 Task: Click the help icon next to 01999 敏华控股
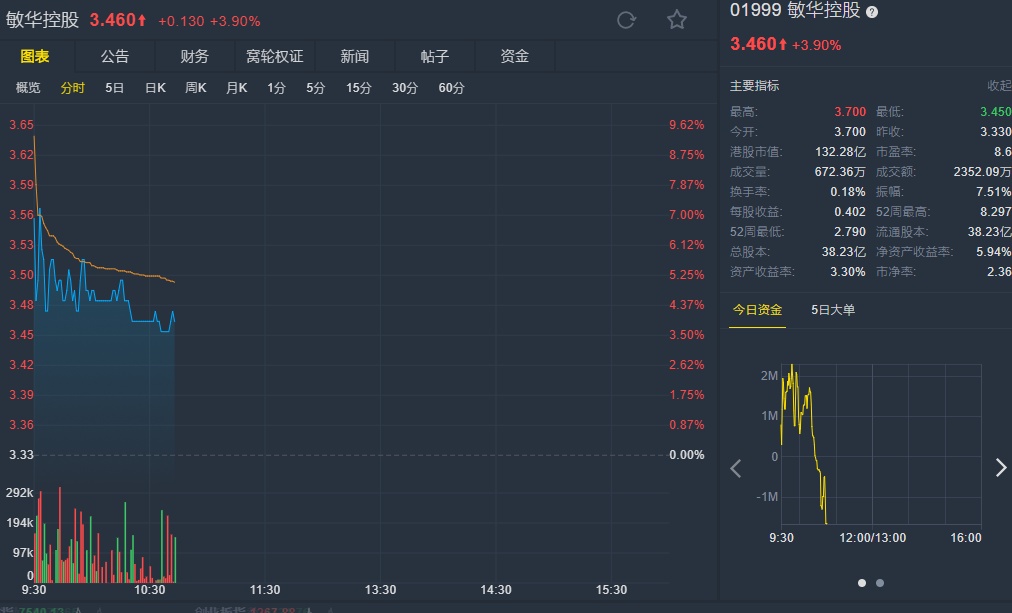point(872,12)
